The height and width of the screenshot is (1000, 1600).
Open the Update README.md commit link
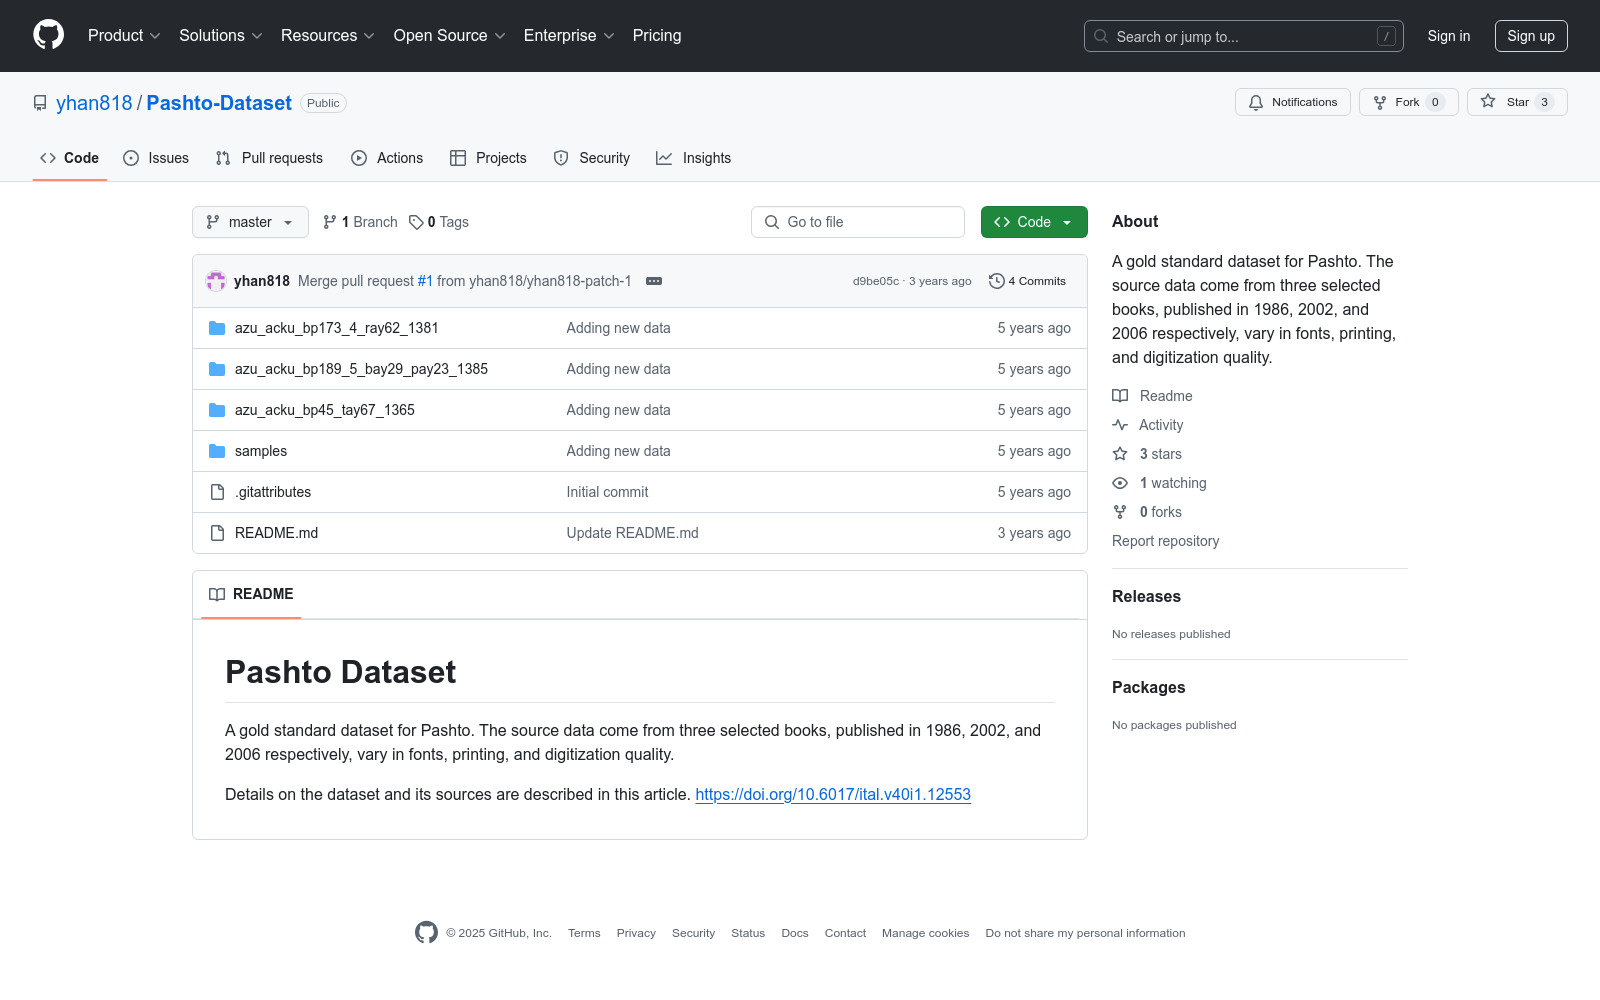click(633, 533)
